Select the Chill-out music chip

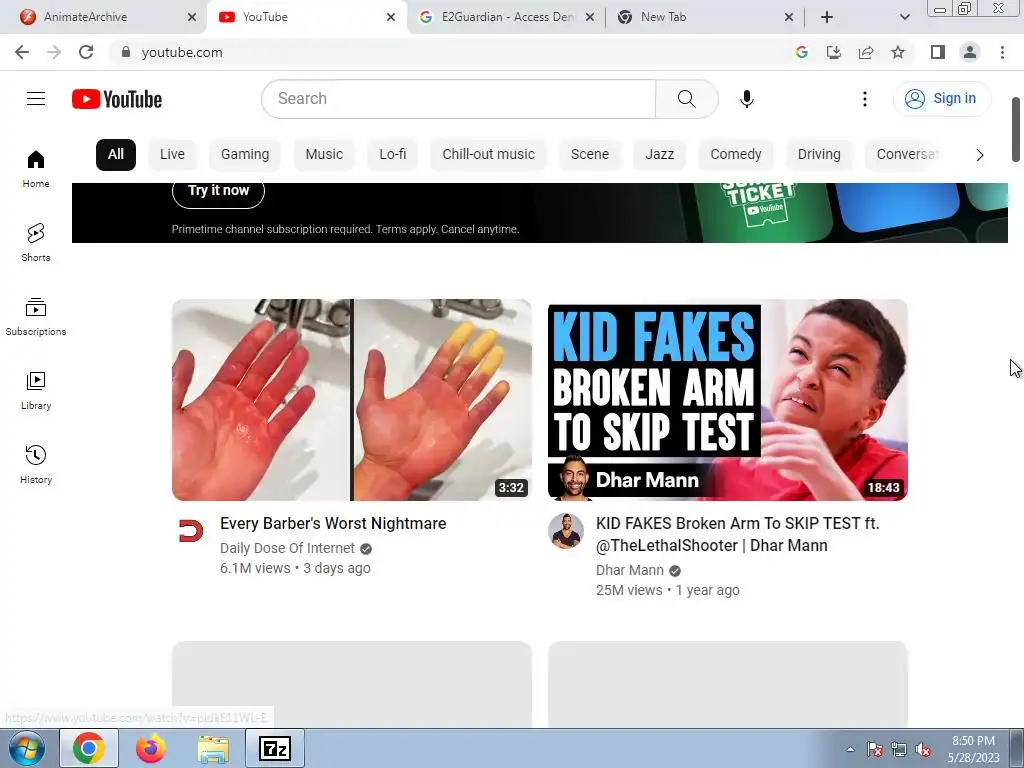pyautogui.click(x=488, y=155)
